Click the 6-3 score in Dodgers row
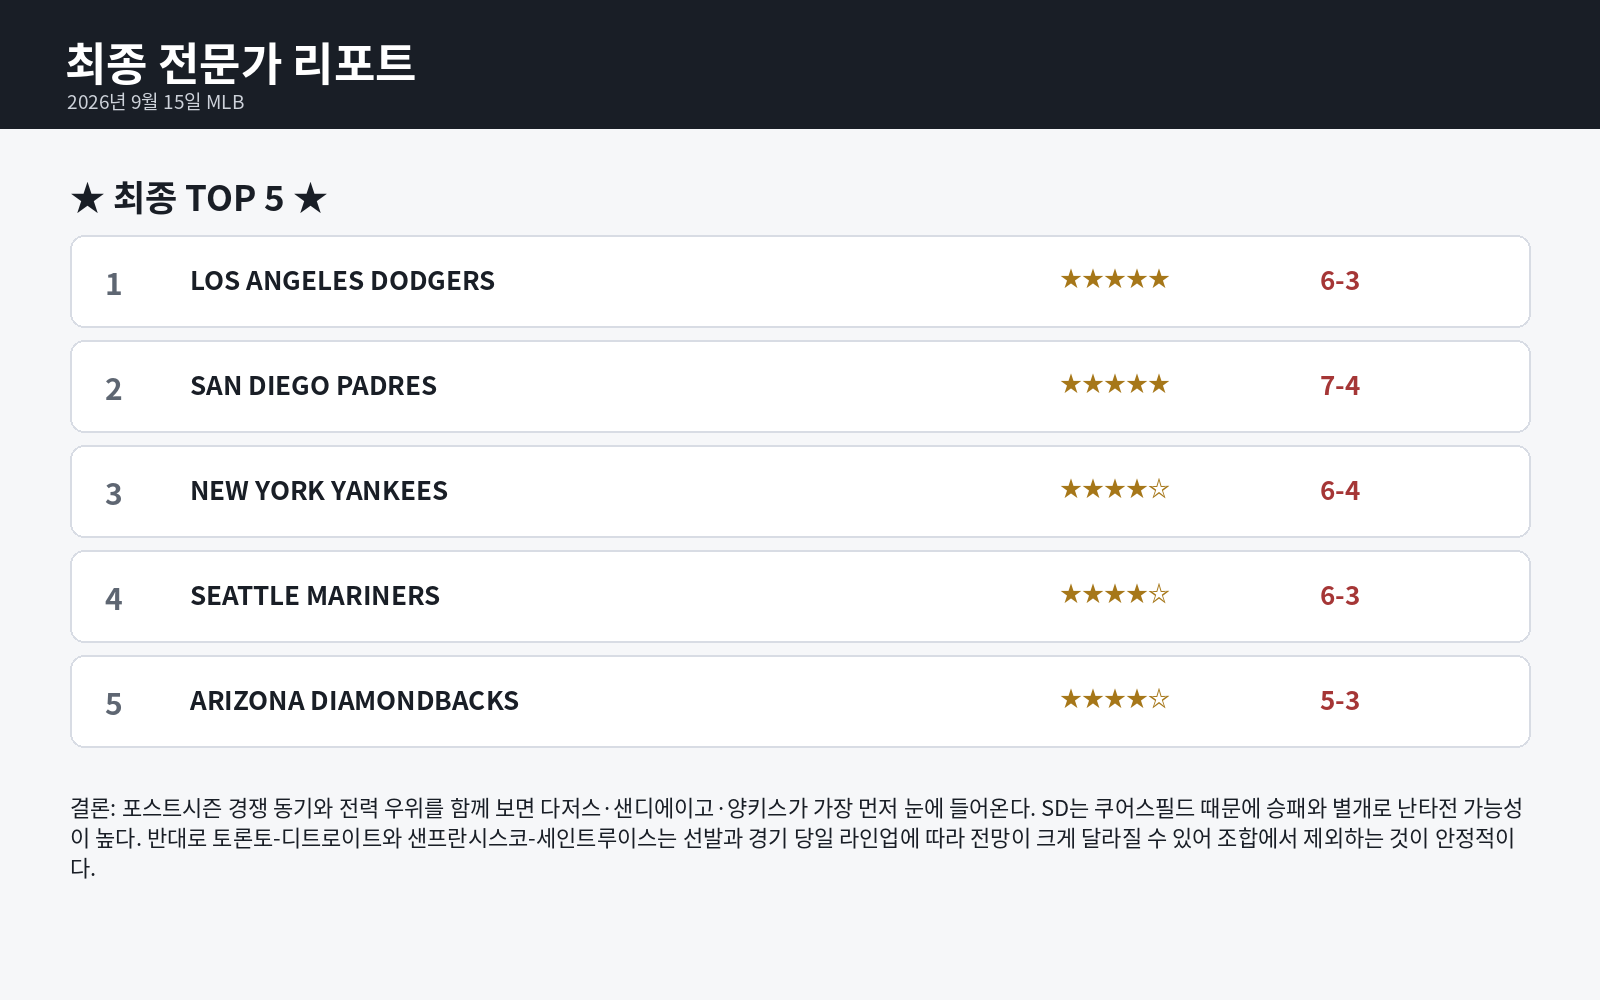1600x1000 pixels. coord(1340,281)
